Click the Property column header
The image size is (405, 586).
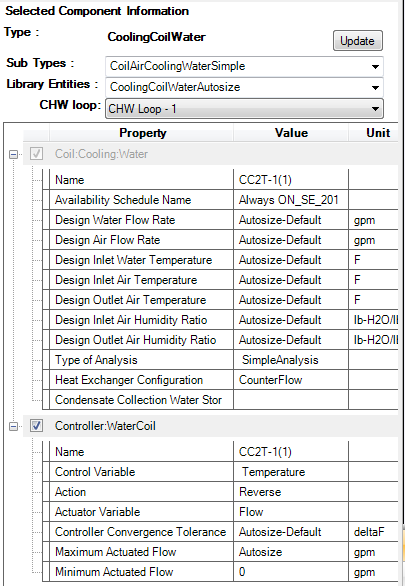click(142, 133)
